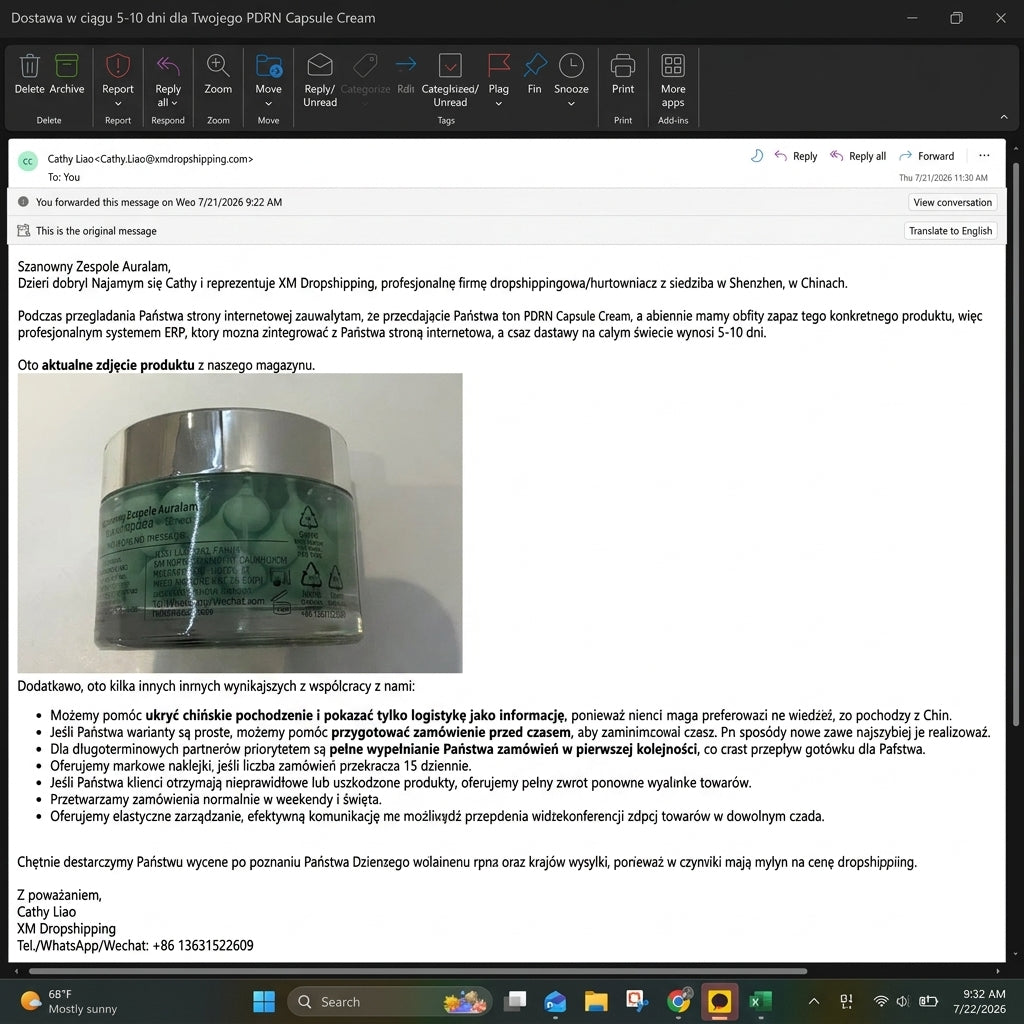Viewport: 1024px width, 1024px height.
Task: Click the timestamp Thu 7/21/2026 11:30 AM
Action: coord(943,178)
